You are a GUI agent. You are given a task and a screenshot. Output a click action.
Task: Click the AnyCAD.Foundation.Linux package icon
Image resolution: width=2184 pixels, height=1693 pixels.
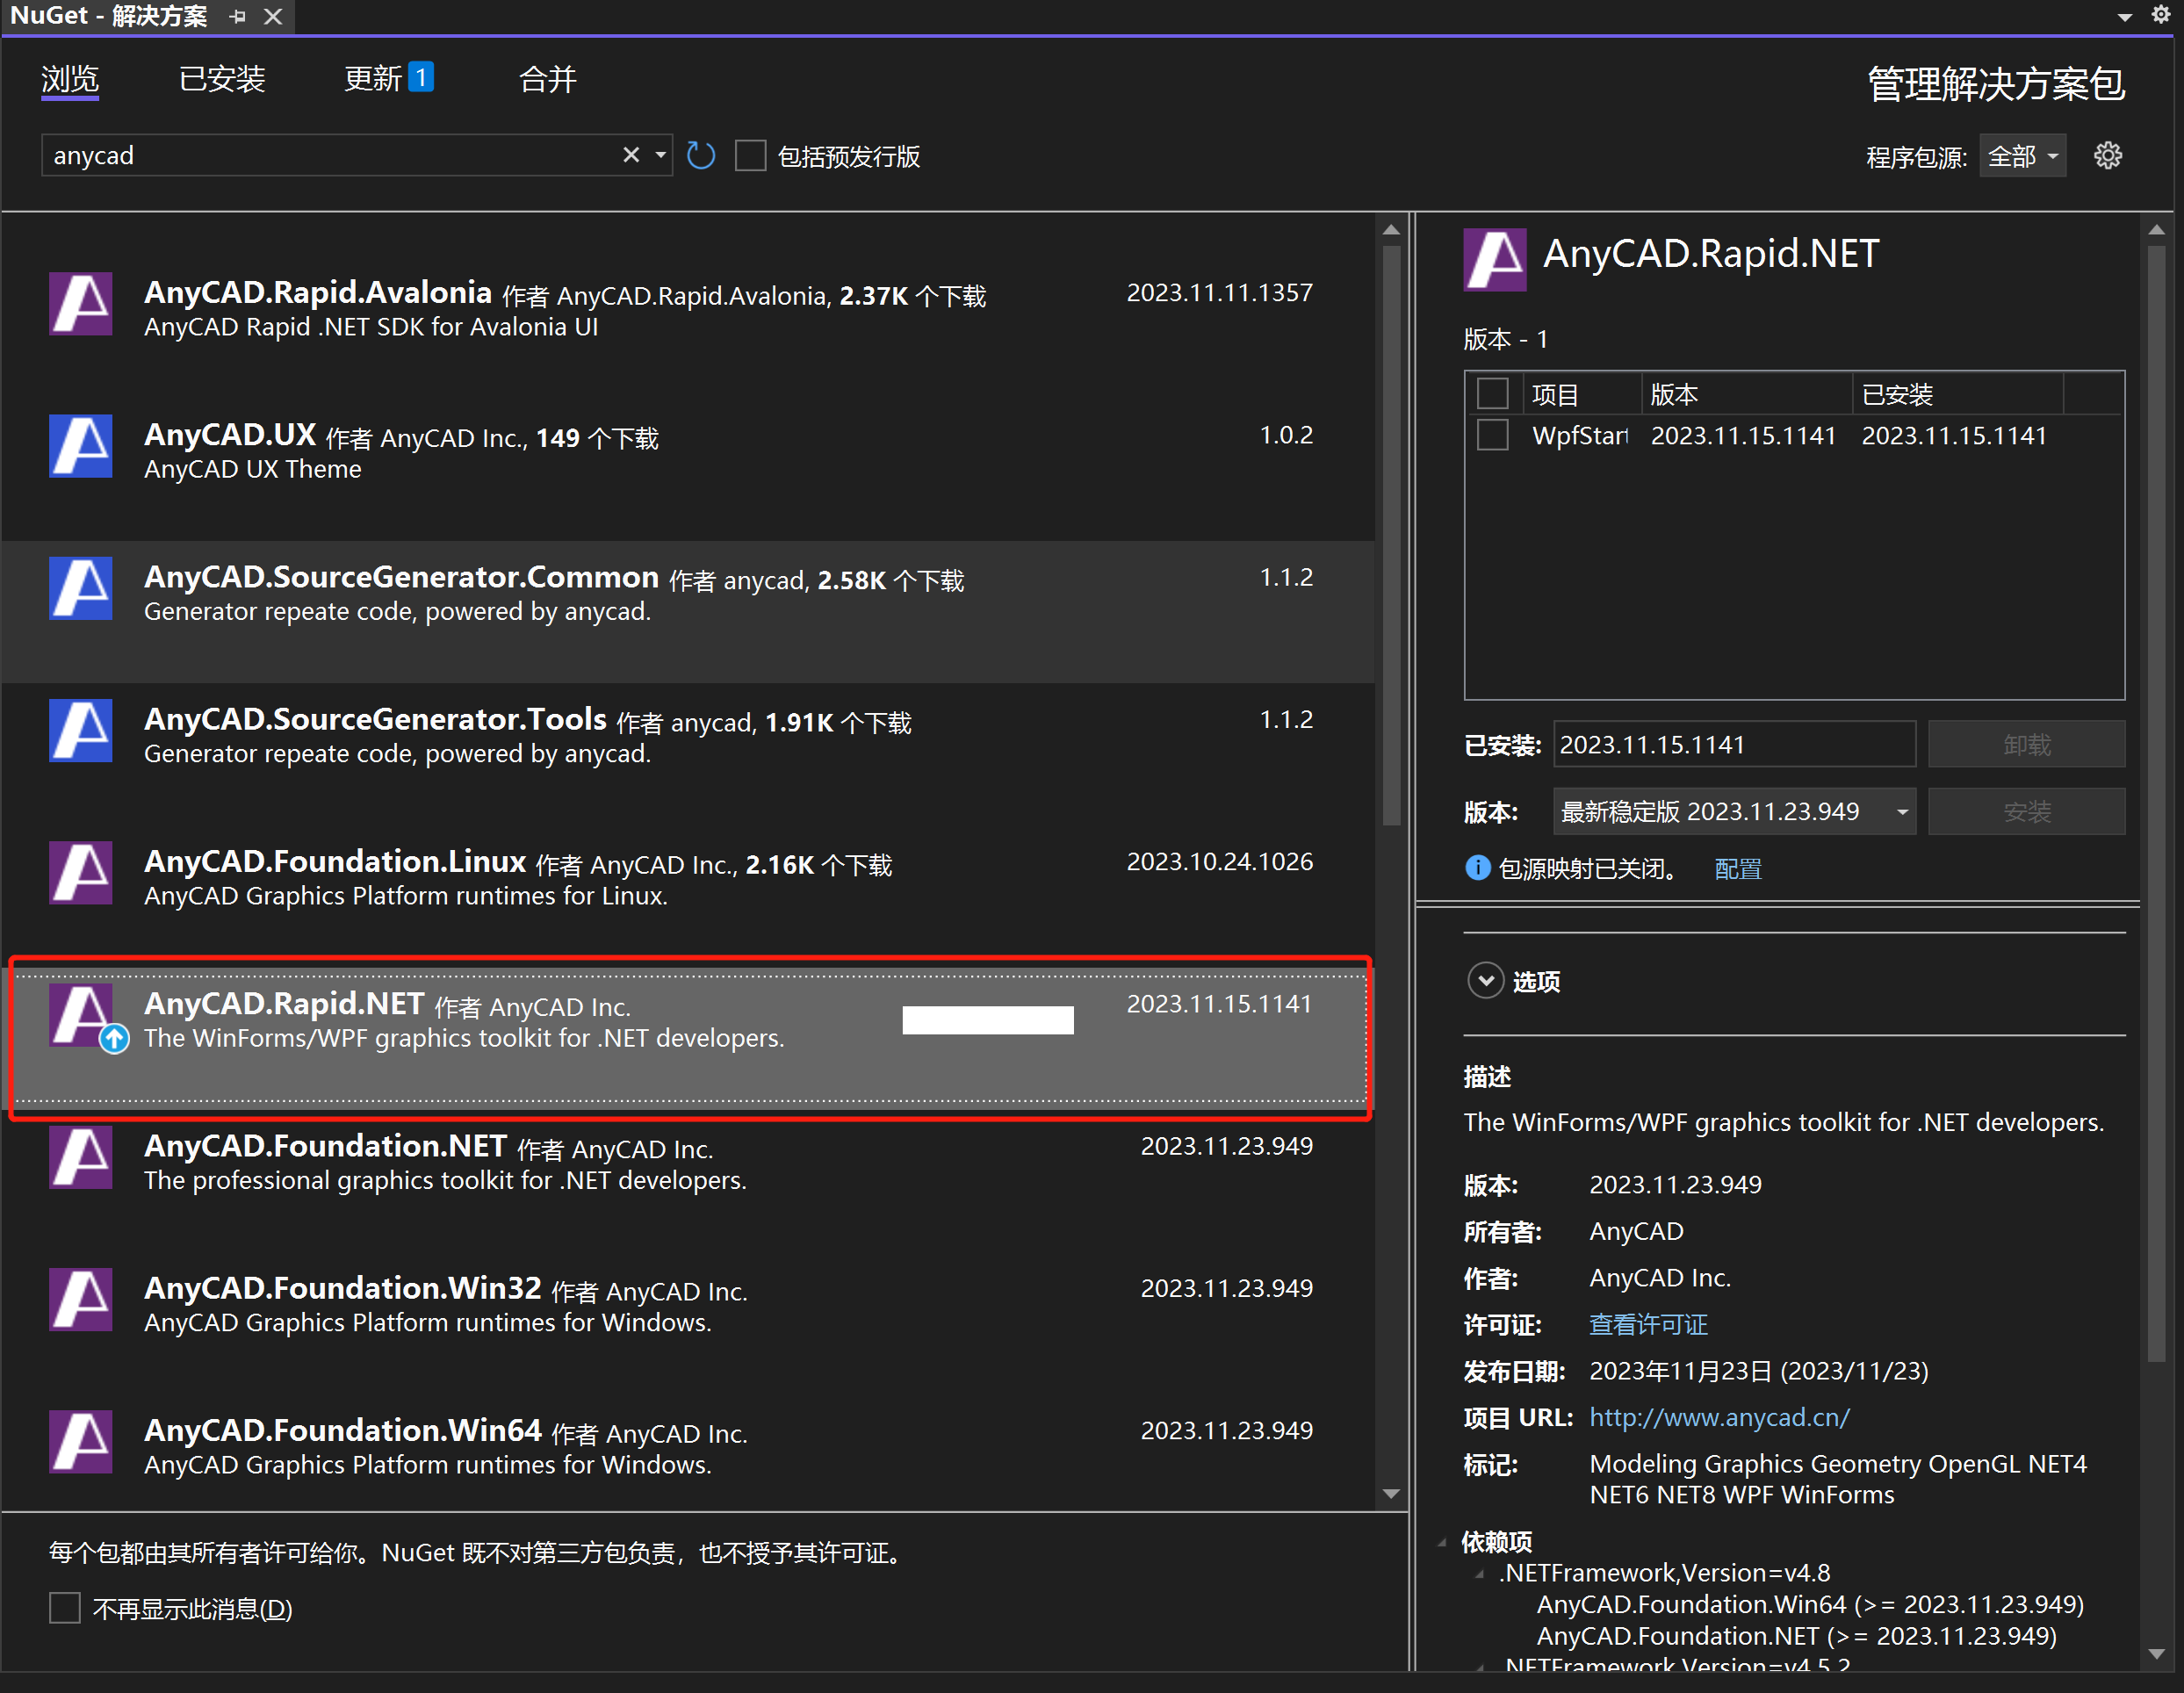81,872
